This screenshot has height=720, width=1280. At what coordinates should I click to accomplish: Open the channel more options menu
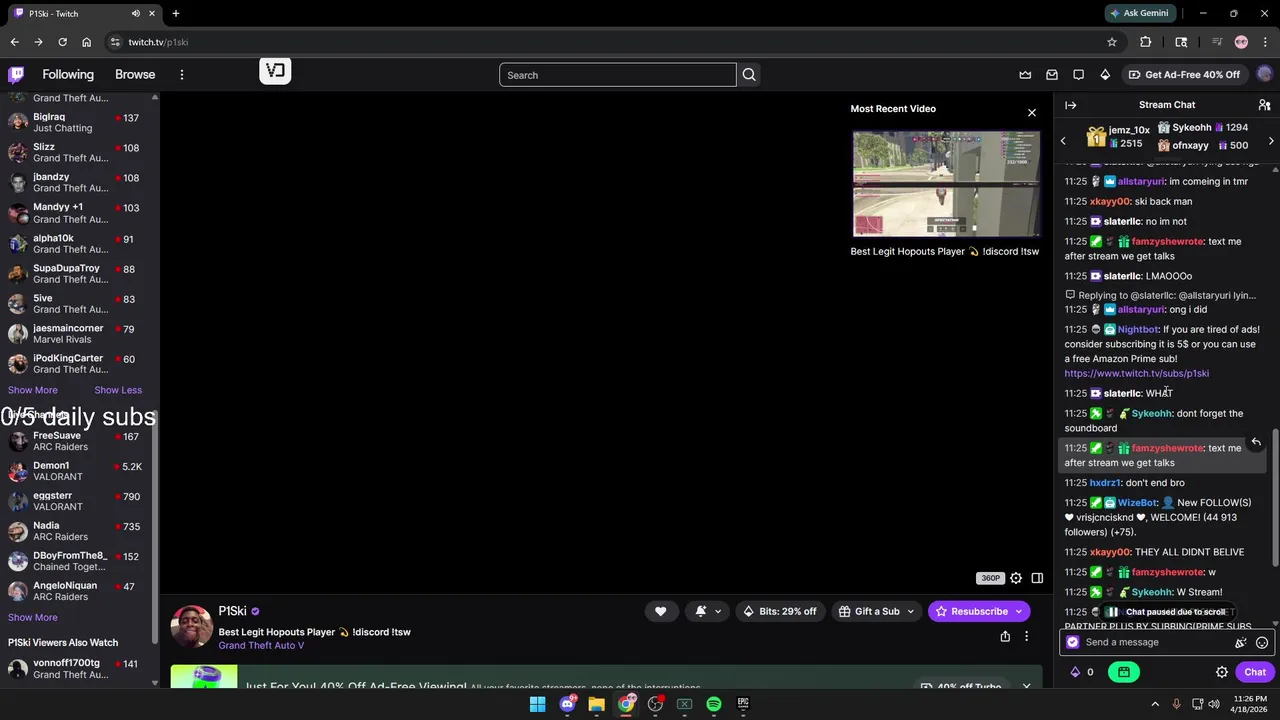[x=1026, y=636]
